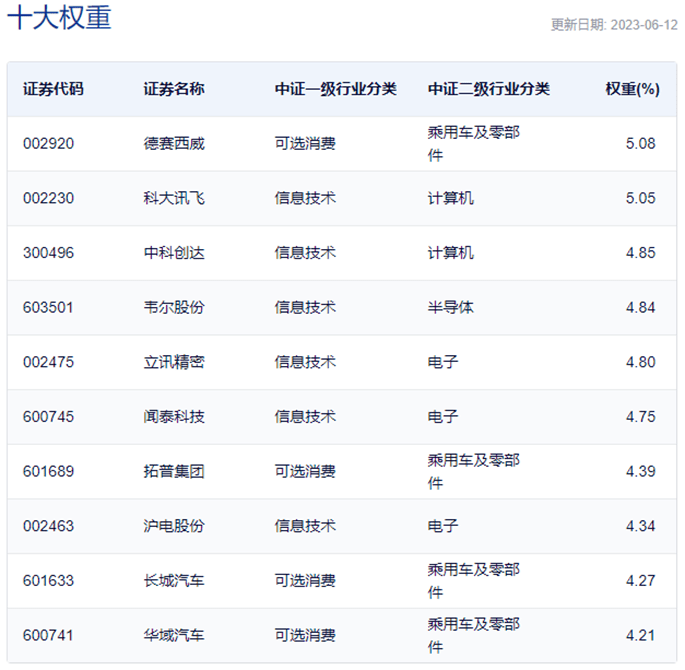
Task: Click the 十大权重 heading
Action: point(59,18)
